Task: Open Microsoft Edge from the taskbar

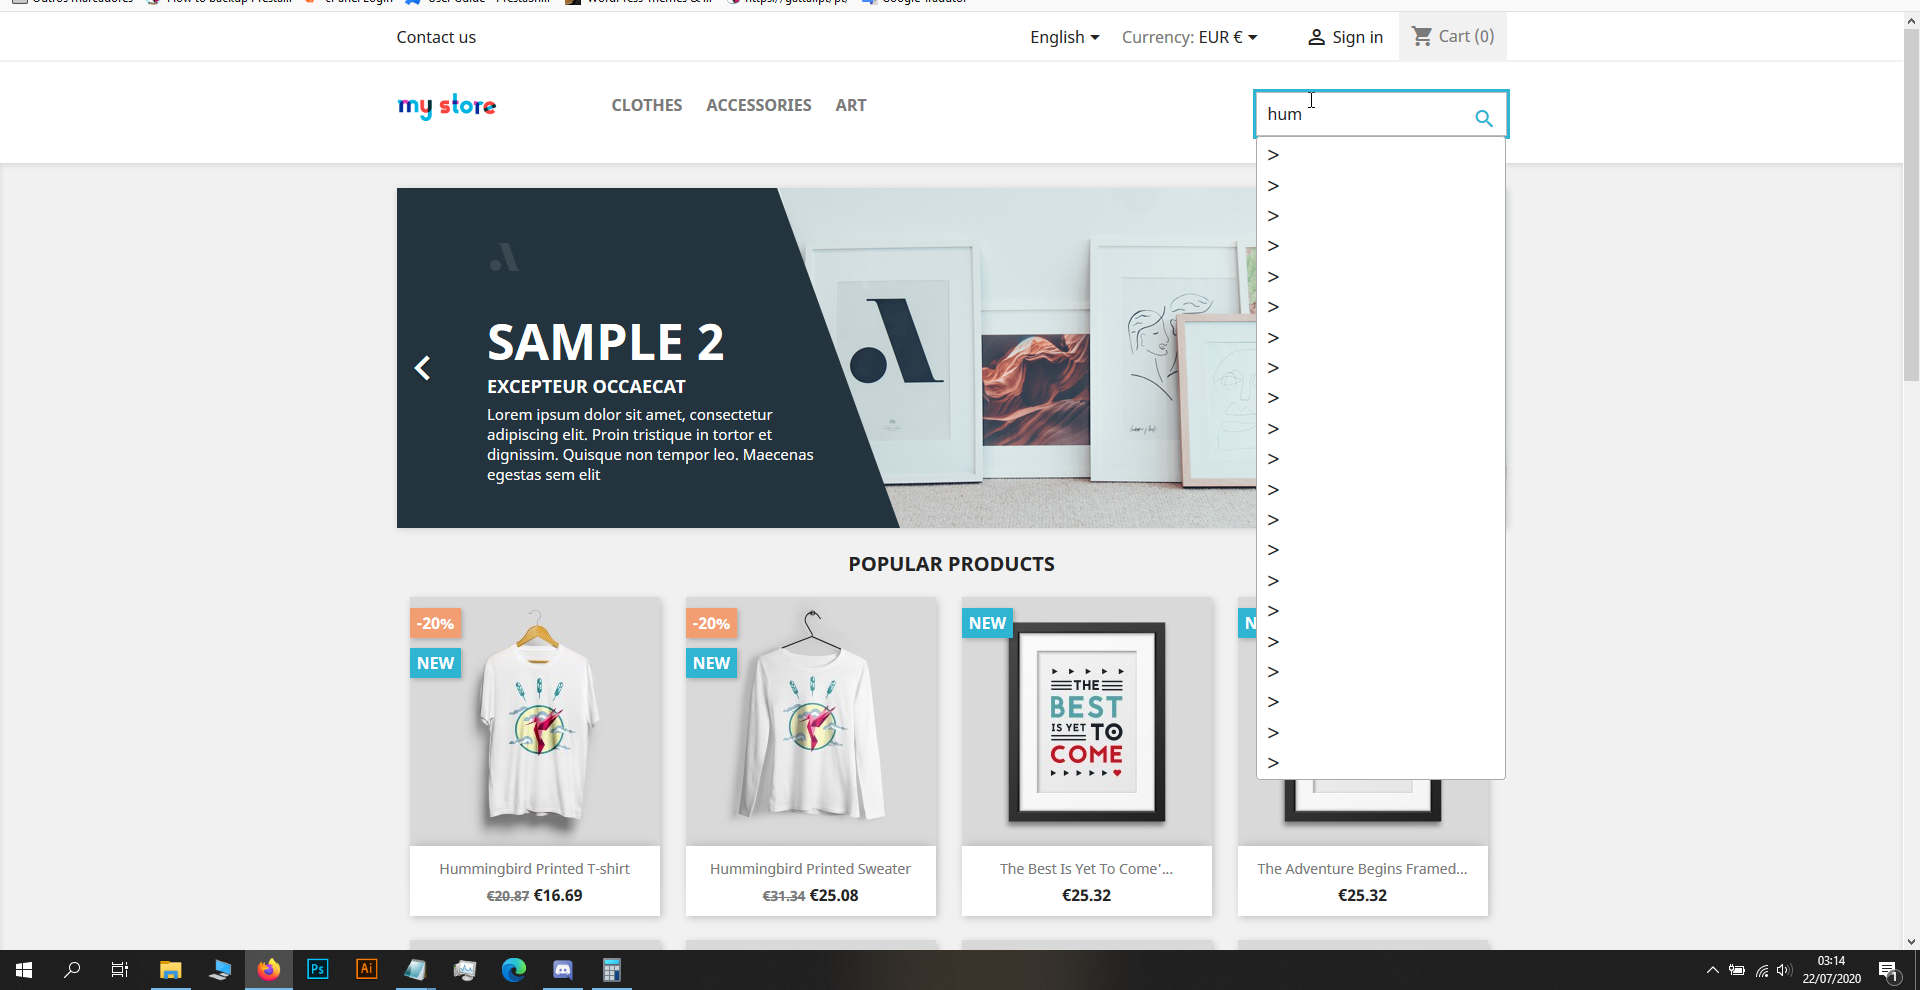Action: 514,970
